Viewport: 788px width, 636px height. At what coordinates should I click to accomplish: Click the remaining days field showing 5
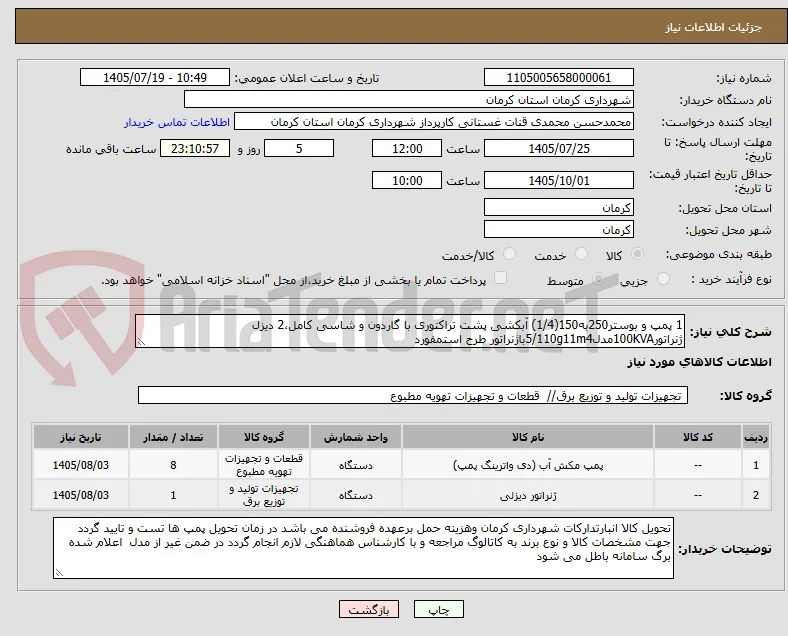point(299,149)
